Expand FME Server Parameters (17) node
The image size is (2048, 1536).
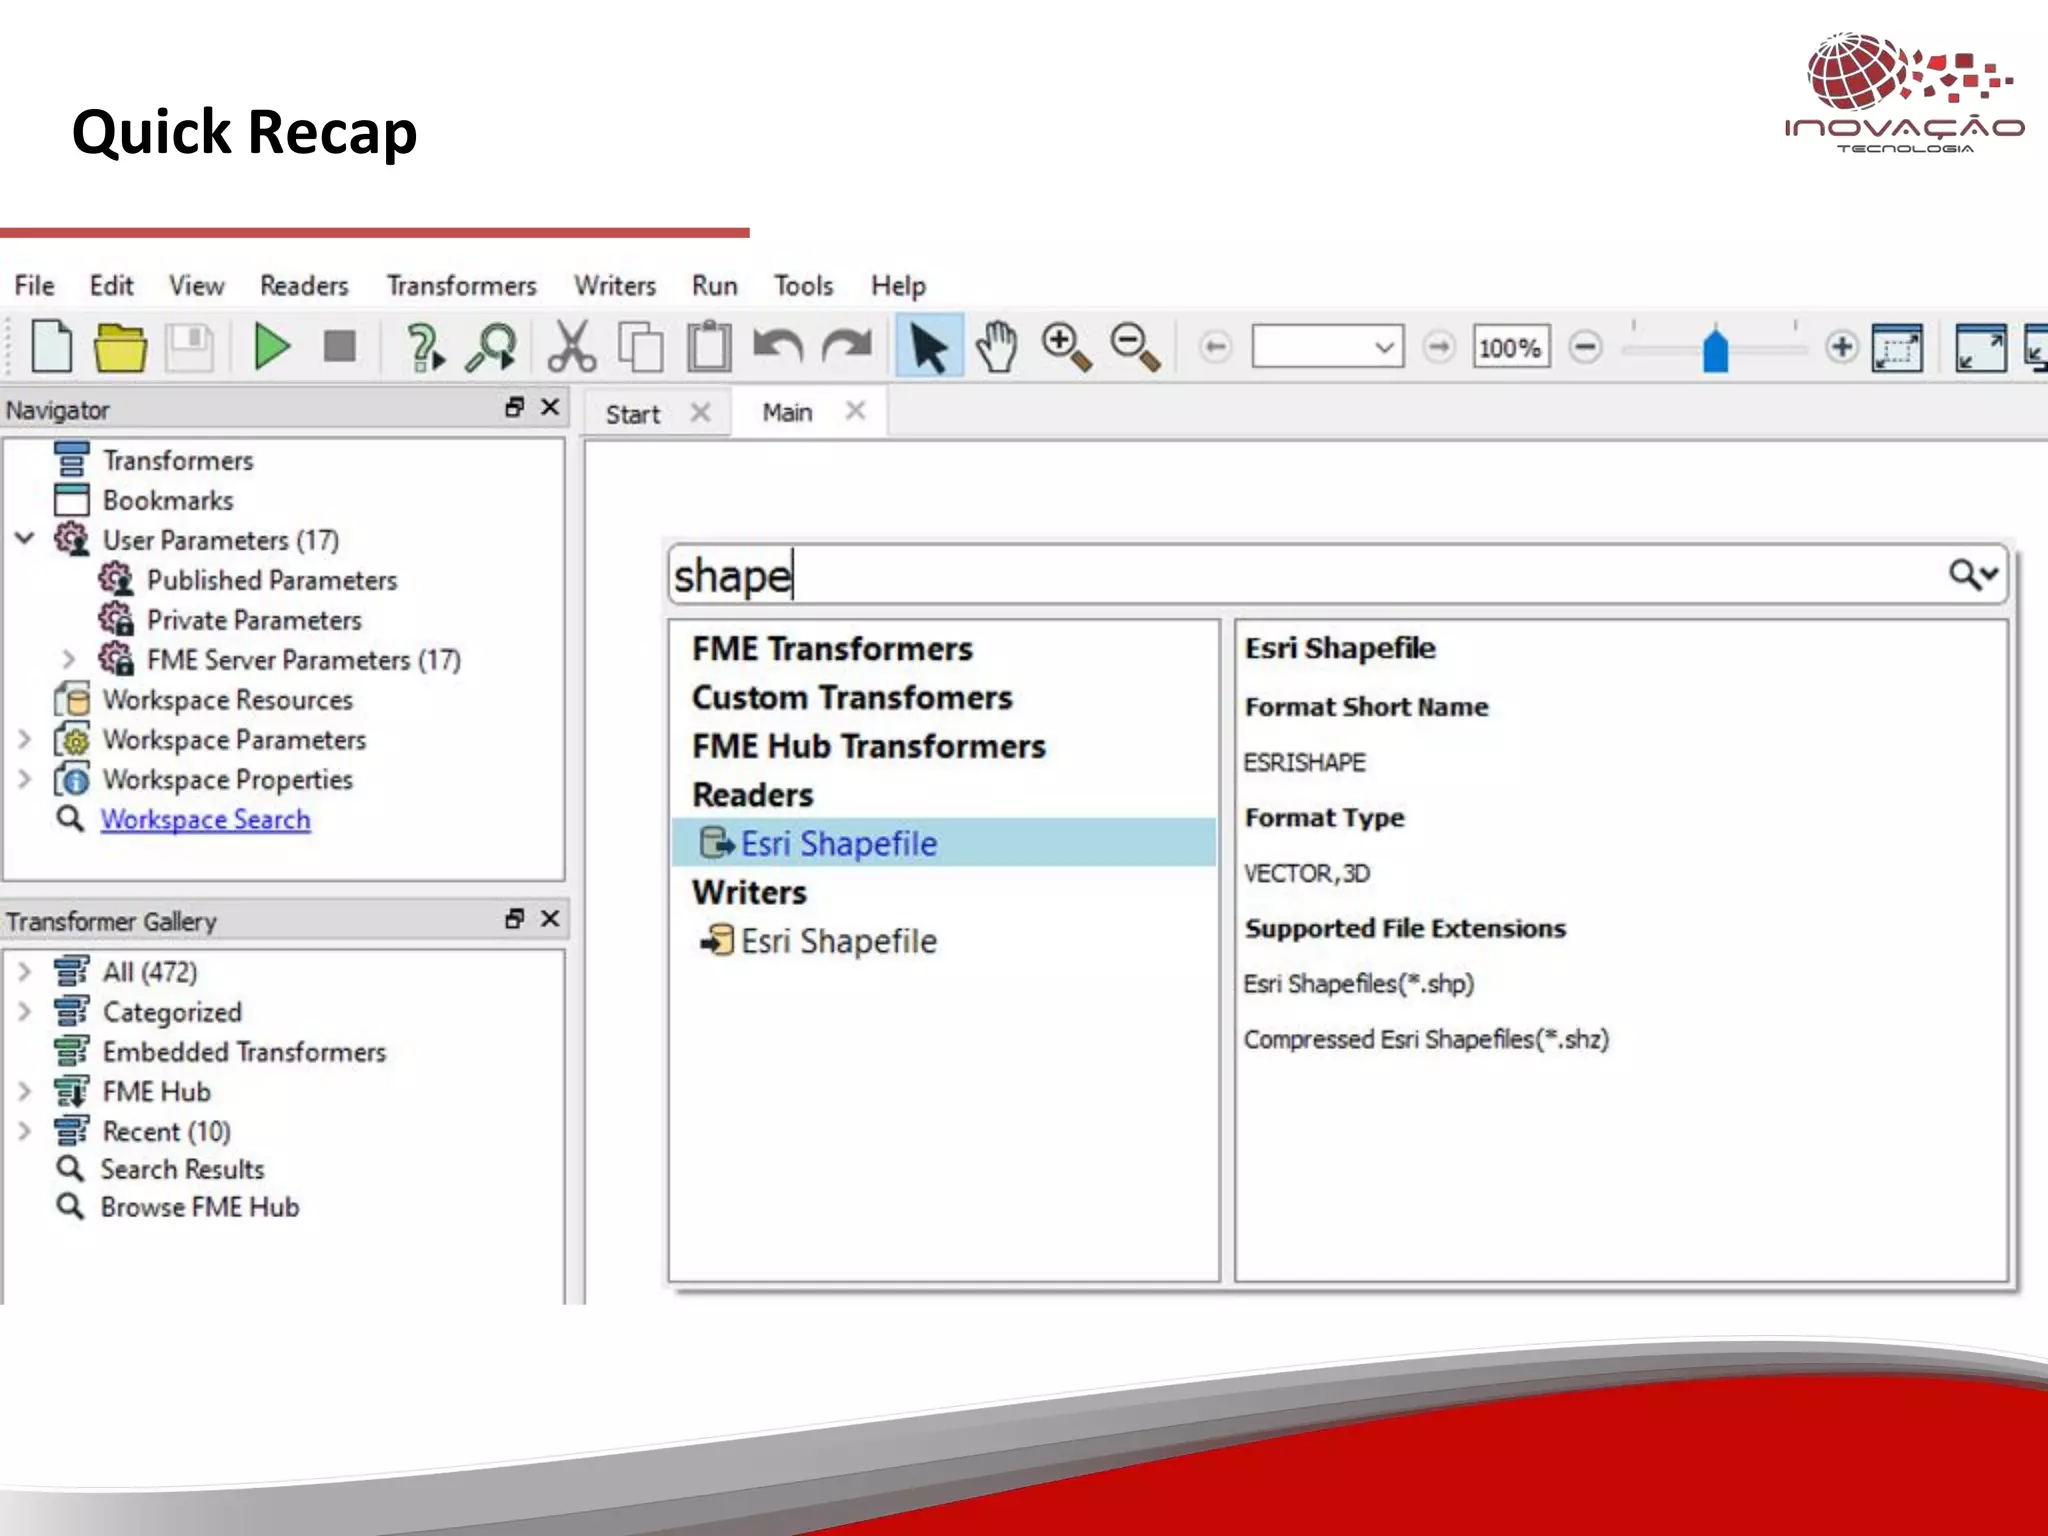tap(68, 659)
